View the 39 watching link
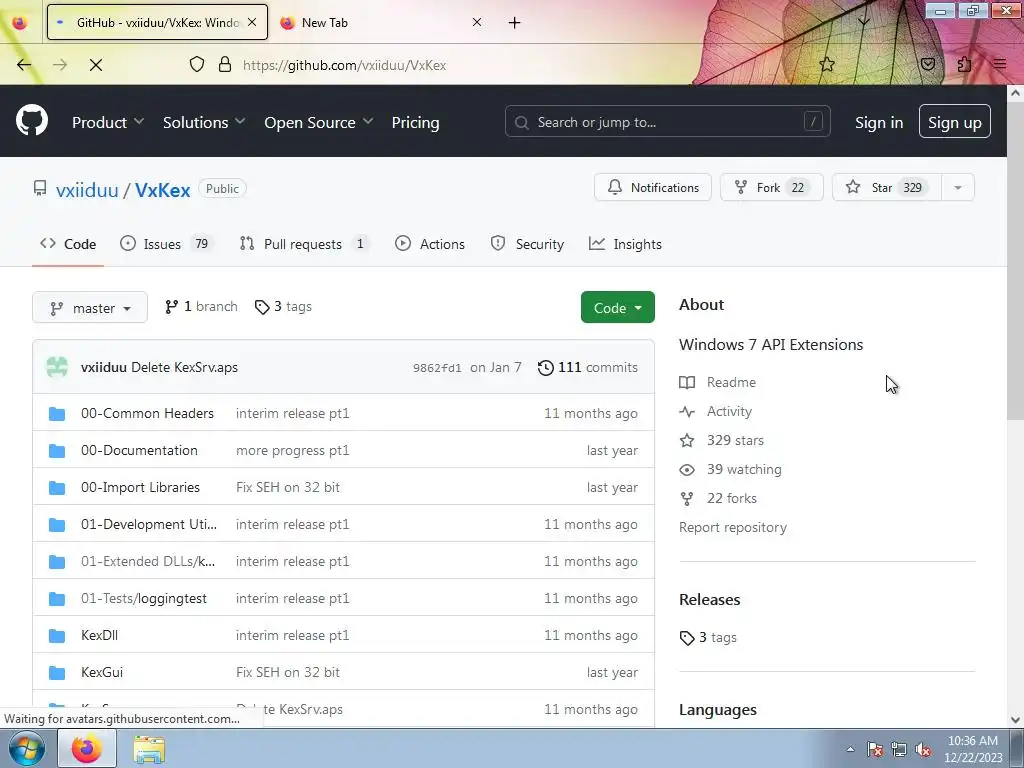 (730, 469)
